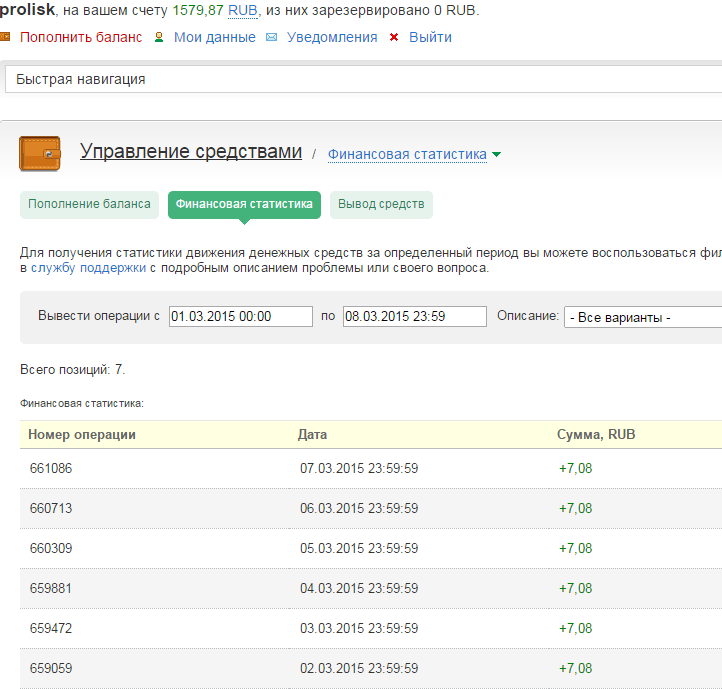
Task: Open the Описание dropdown Все варианты
Action: point(643,317)
